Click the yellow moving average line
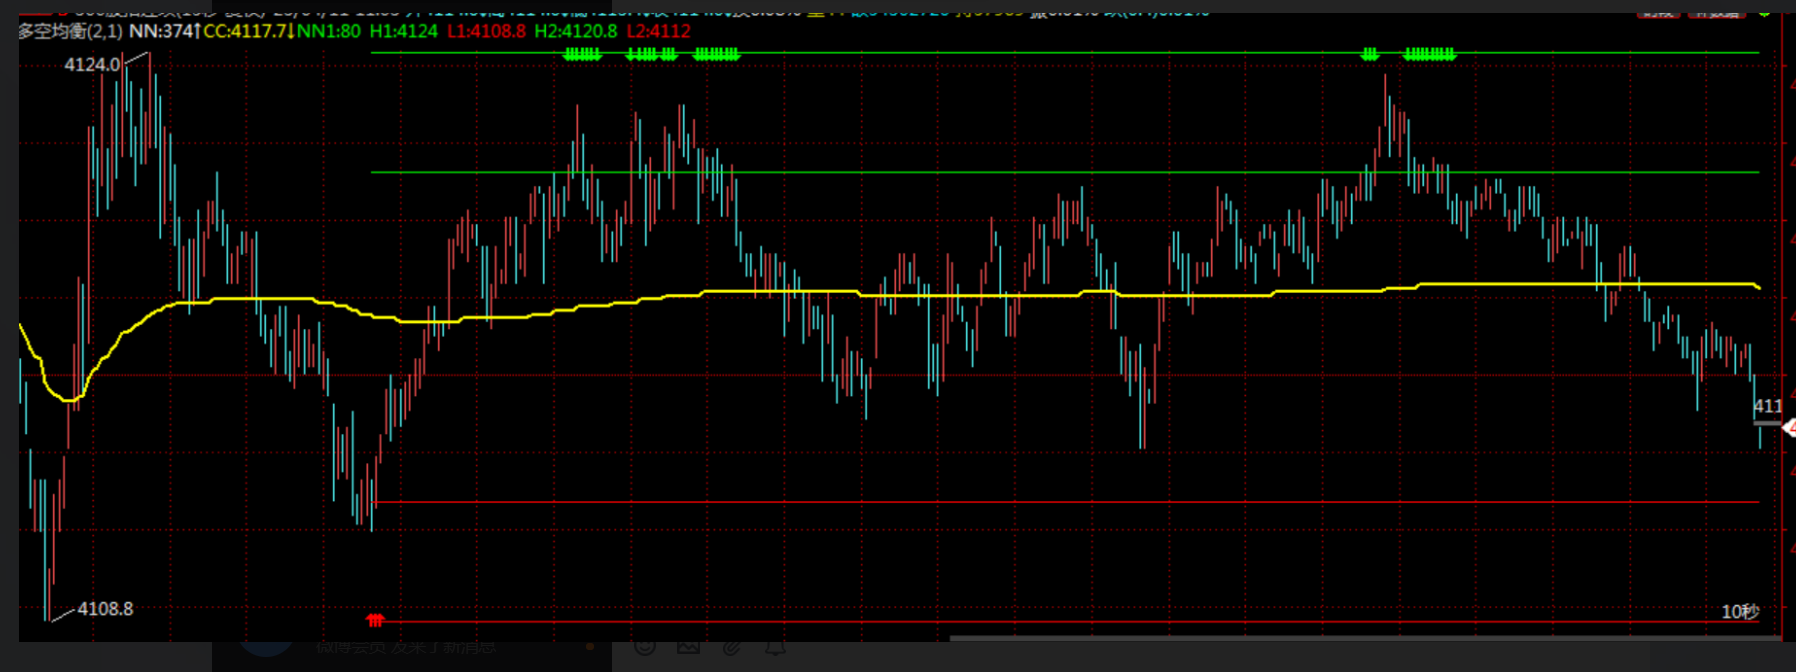This screenshot has width=1796, height=672. point(1000,294)
